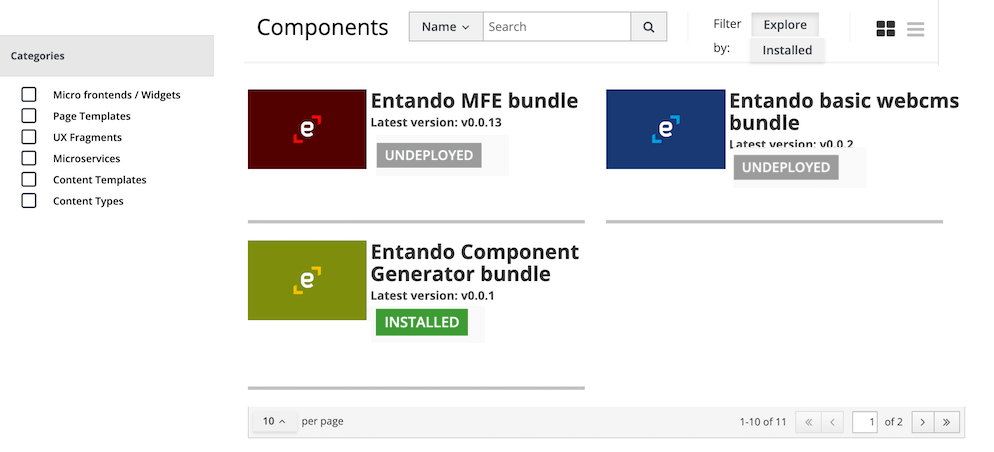994x452 pixels.
Task: Open Entando basic webcms bundle thumbnail
Action: tap(666, 129)
